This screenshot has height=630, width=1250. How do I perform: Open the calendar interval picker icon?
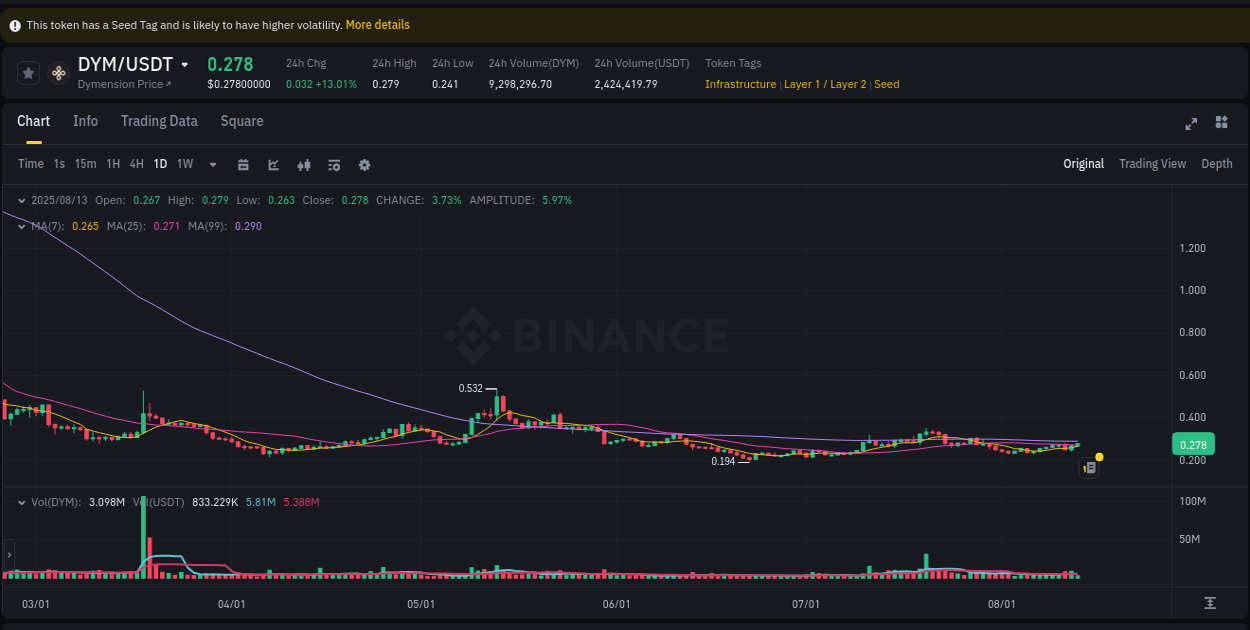click(x=243, y=164)
